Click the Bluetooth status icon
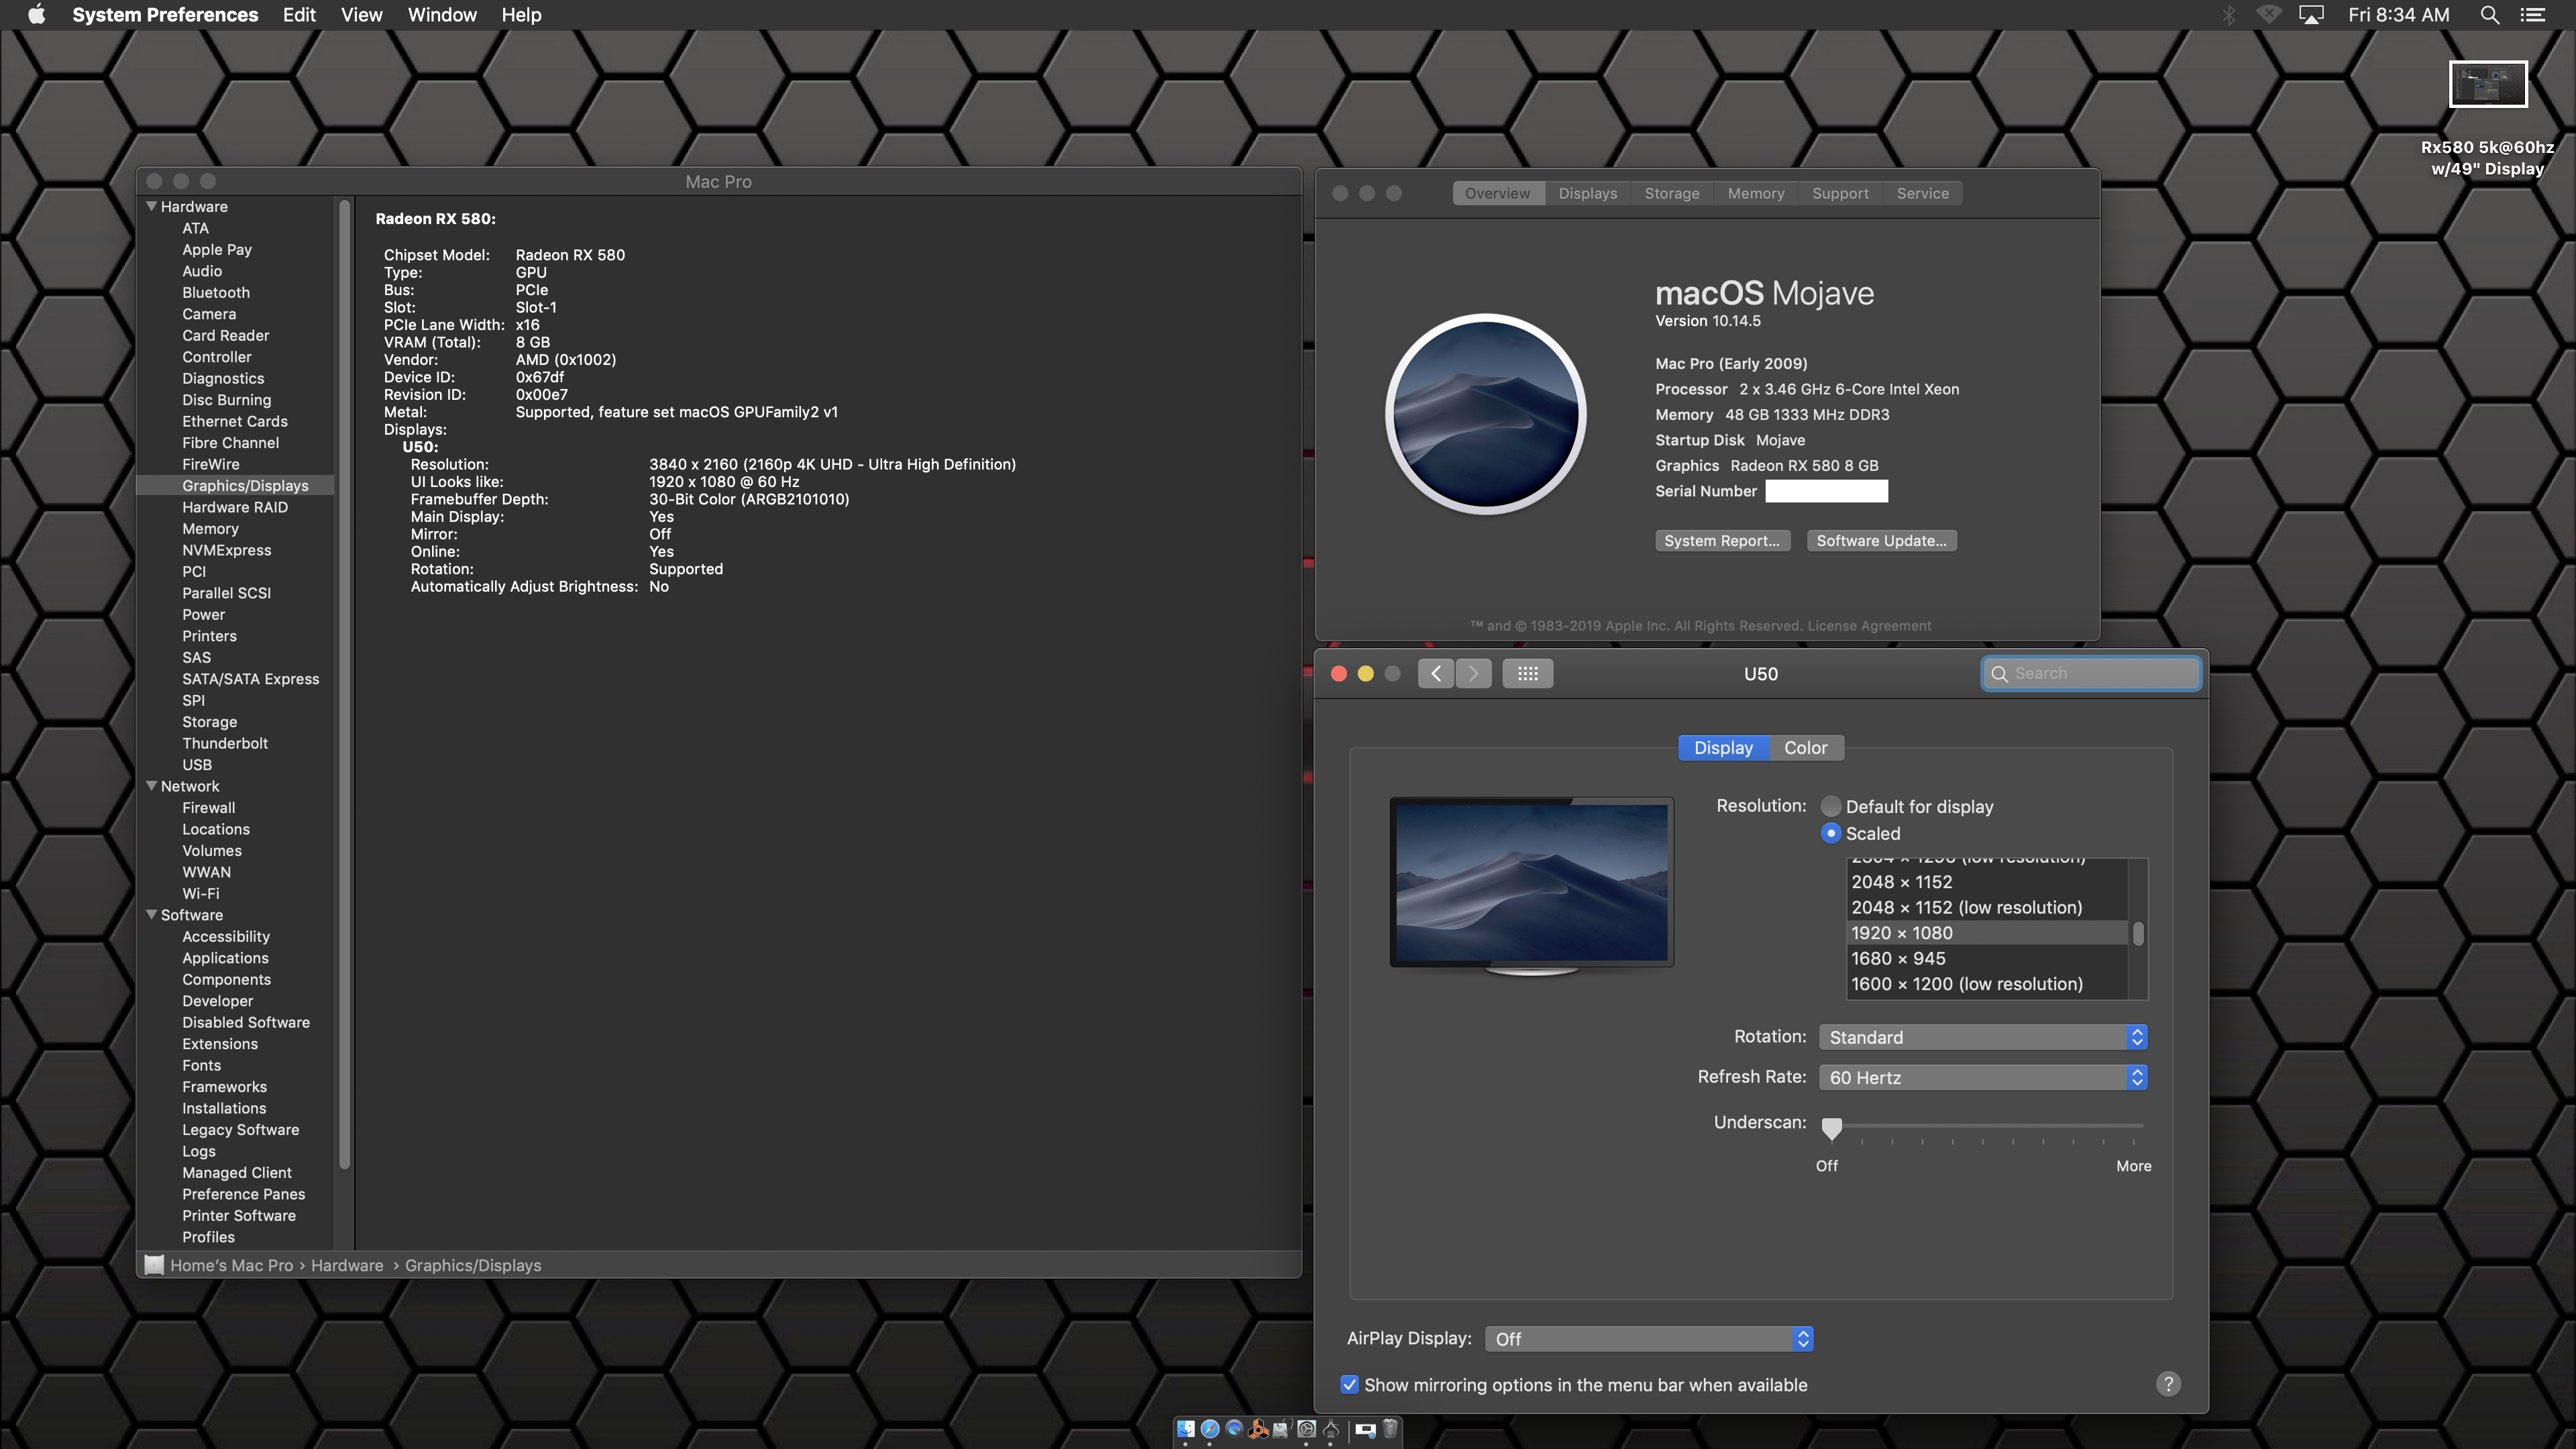Viewport: 2576px width, 1449px height. 2229,15
